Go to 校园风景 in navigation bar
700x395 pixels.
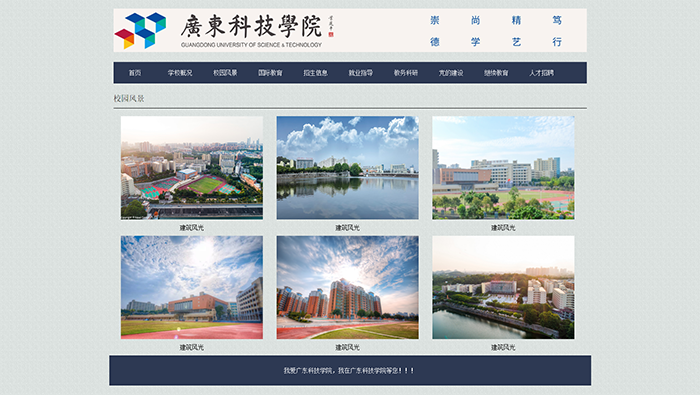[225, 73]
